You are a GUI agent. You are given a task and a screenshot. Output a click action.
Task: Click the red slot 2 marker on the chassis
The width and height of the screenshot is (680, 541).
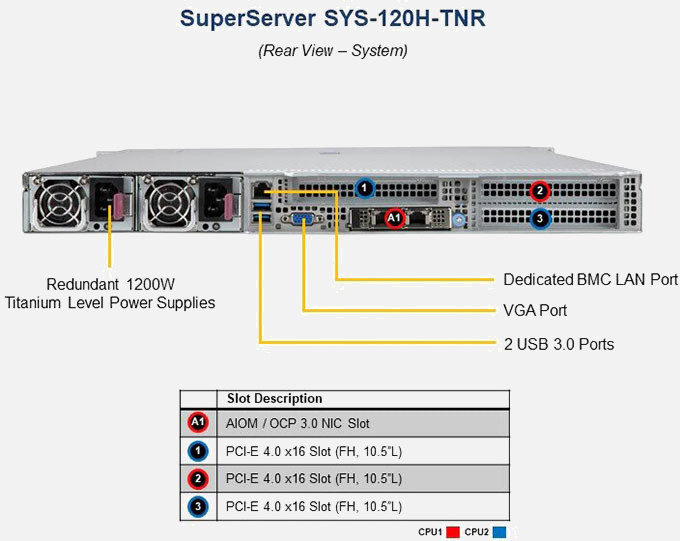(x=540, y=190)
